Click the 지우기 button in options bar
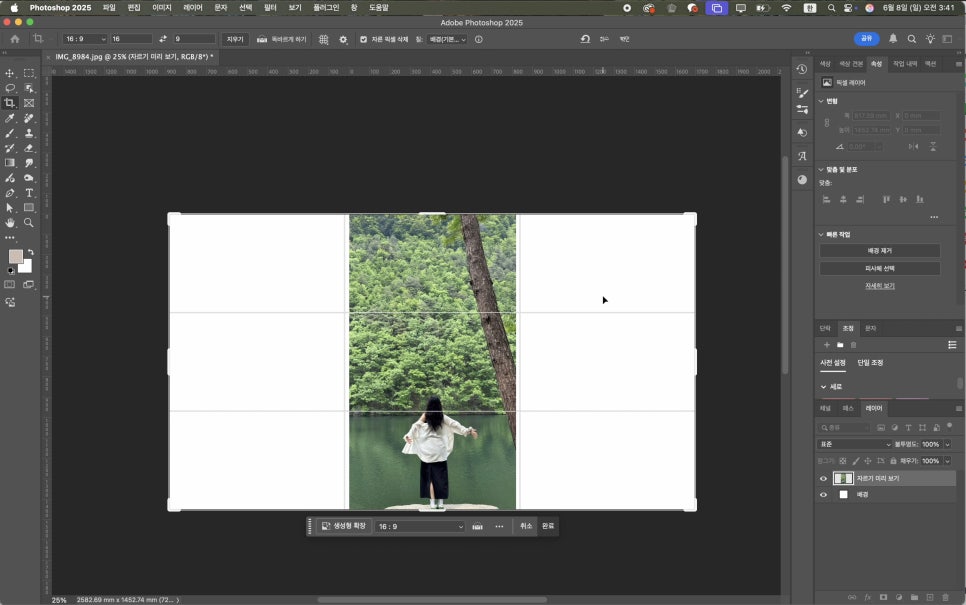Image resolution: width=966 pixels, height=605 pixels. (235, 39)
